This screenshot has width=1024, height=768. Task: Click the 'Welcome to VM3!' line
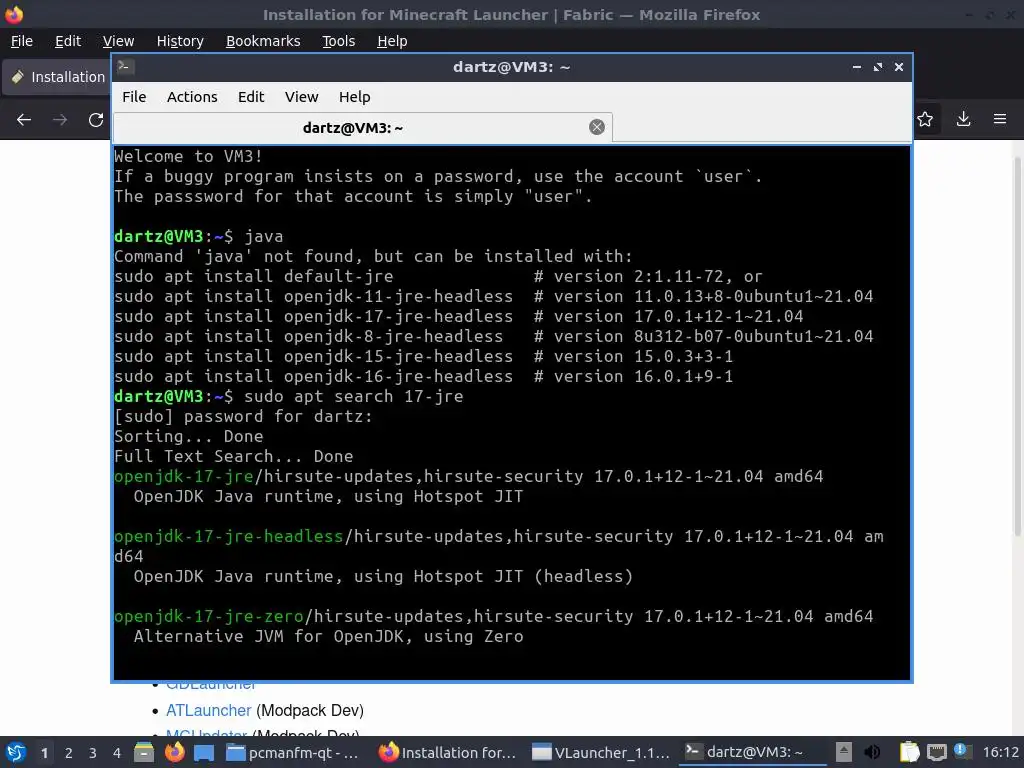pyautogui.click(x=188, y=156)
